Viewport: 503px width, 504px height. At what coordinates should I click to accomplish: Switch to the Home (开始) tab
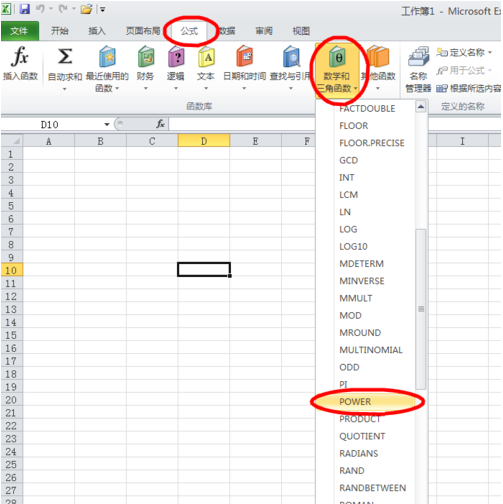click(x=60, y=31)
